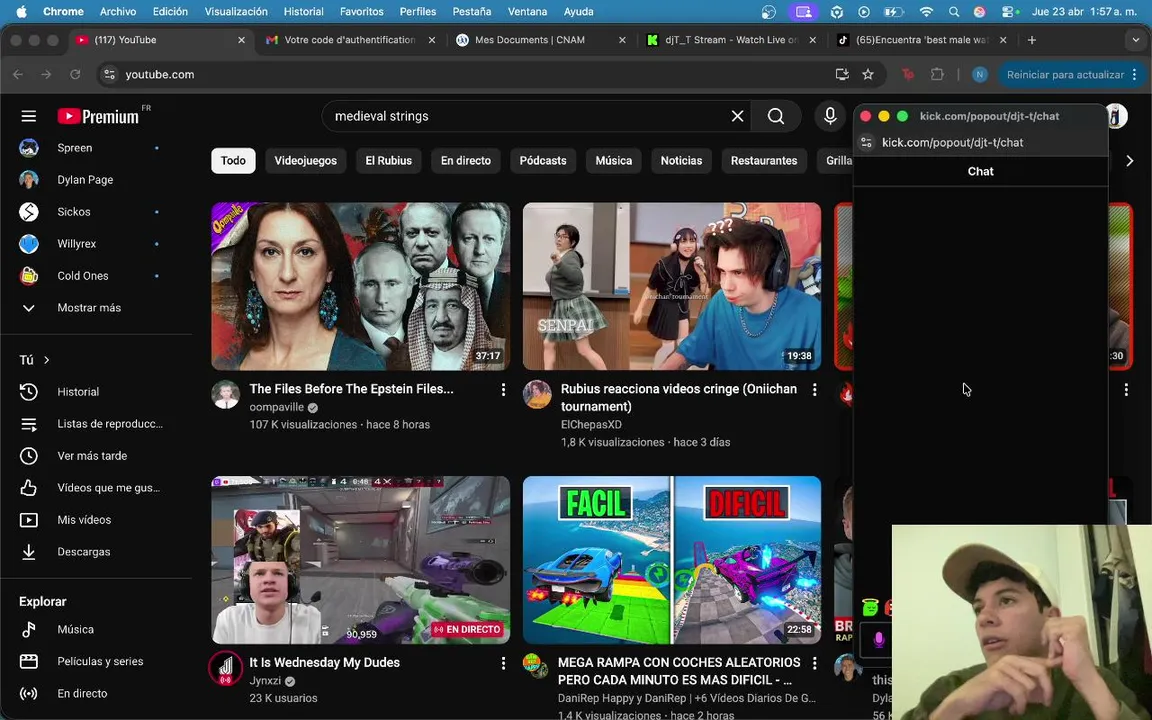Start voice search with microphone icon

(830, 116)
